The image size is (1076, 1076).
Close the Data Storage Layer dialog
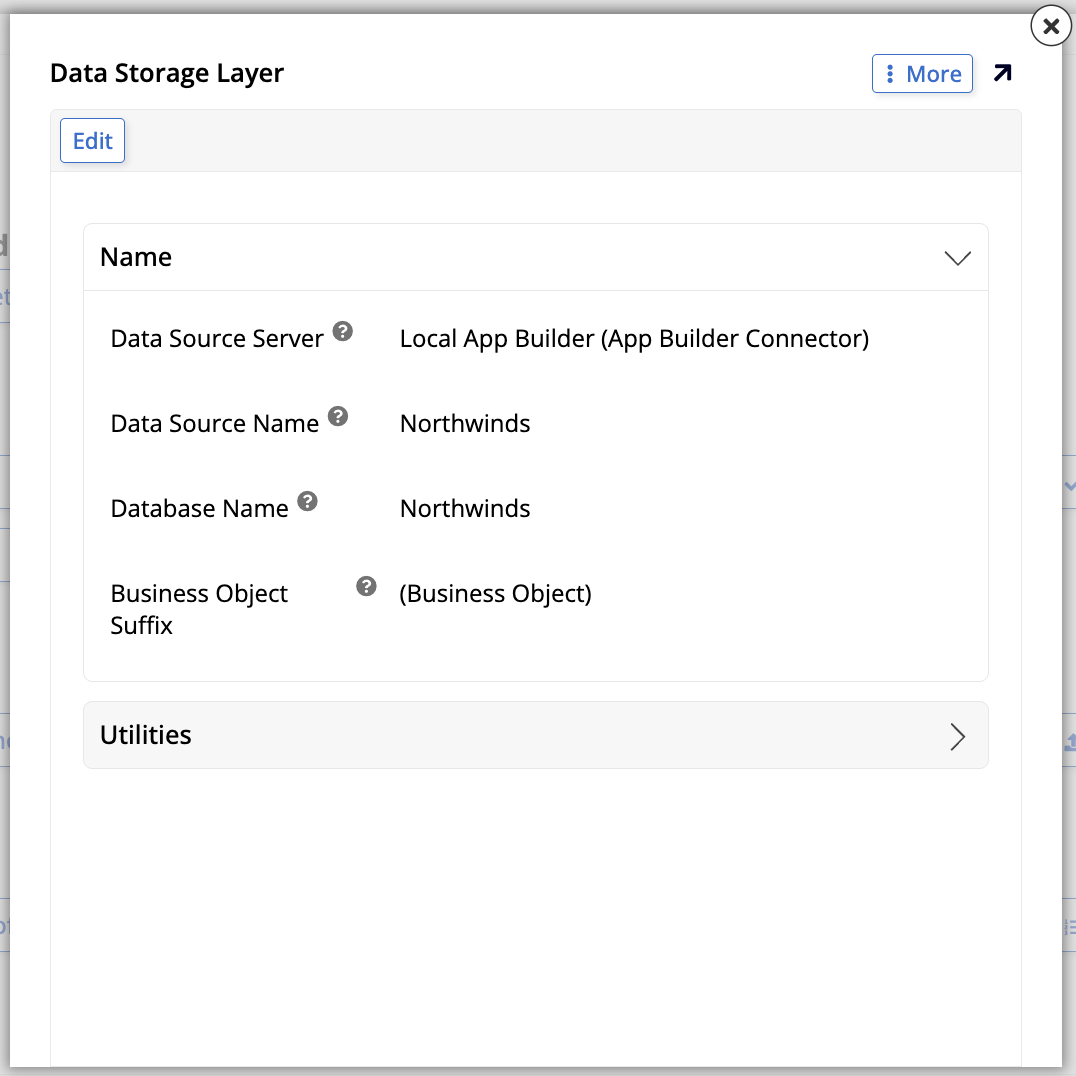tap(1051, 26)
